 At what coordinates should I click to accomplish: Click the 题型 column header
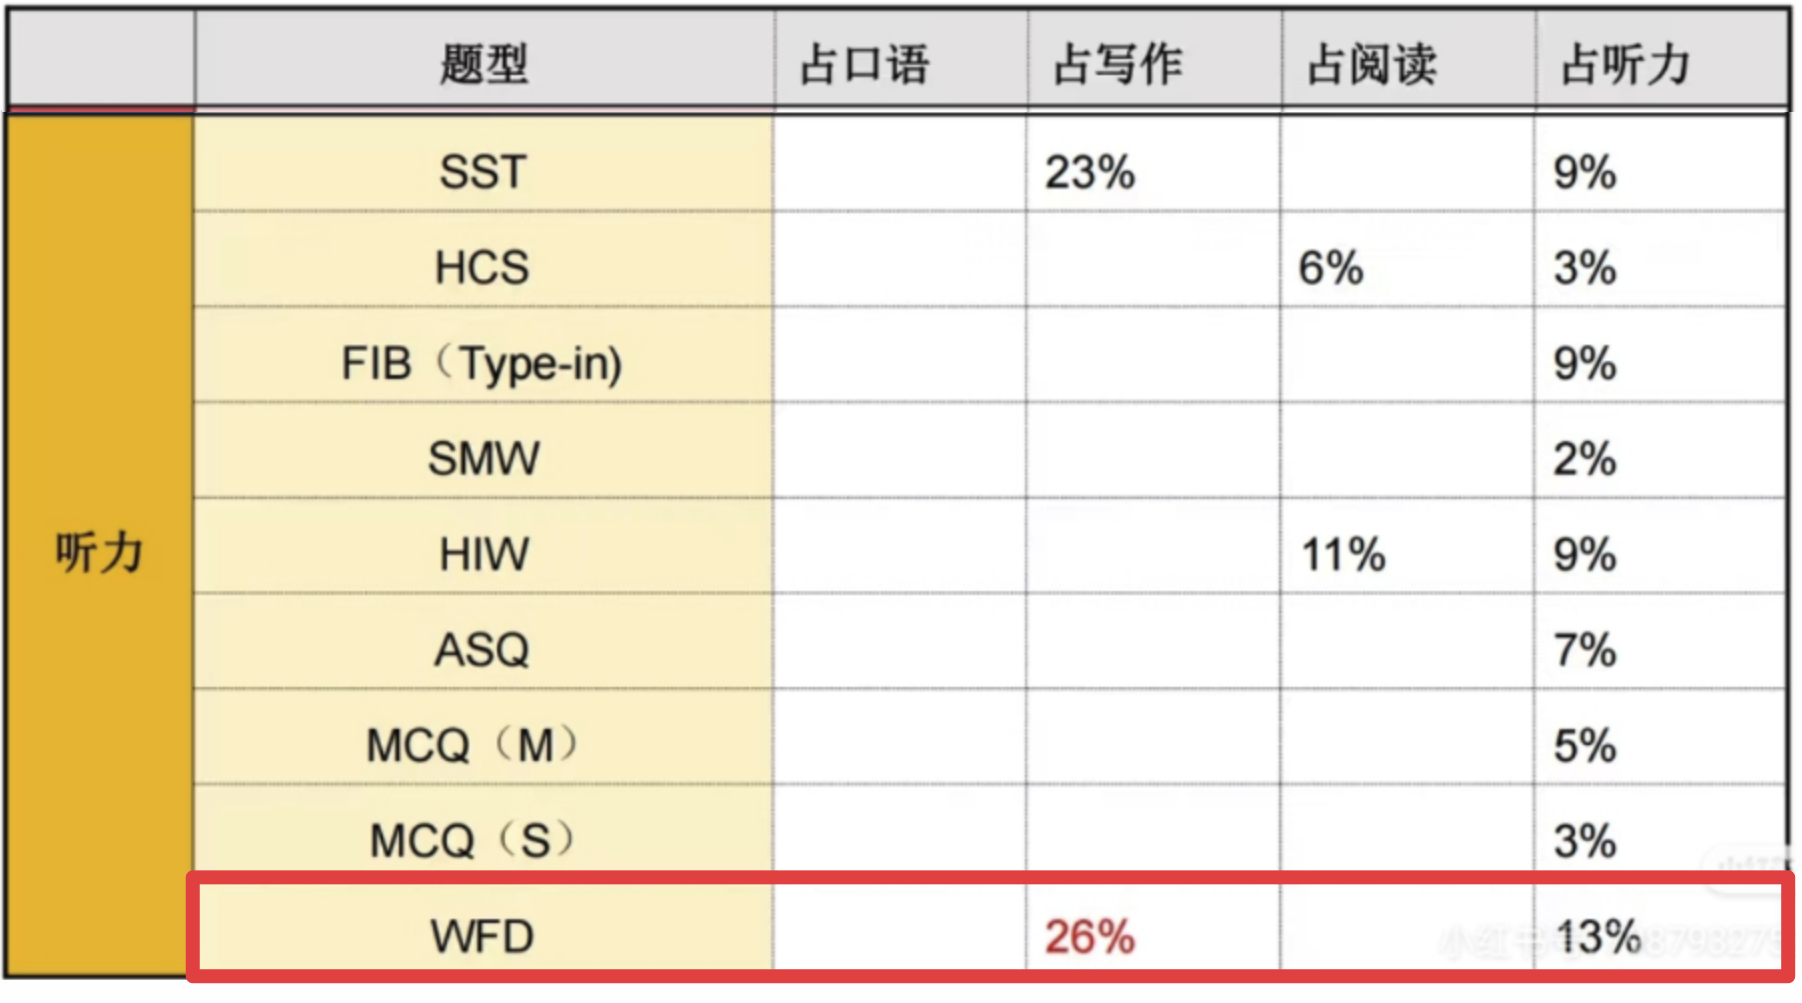pos(484,64)
